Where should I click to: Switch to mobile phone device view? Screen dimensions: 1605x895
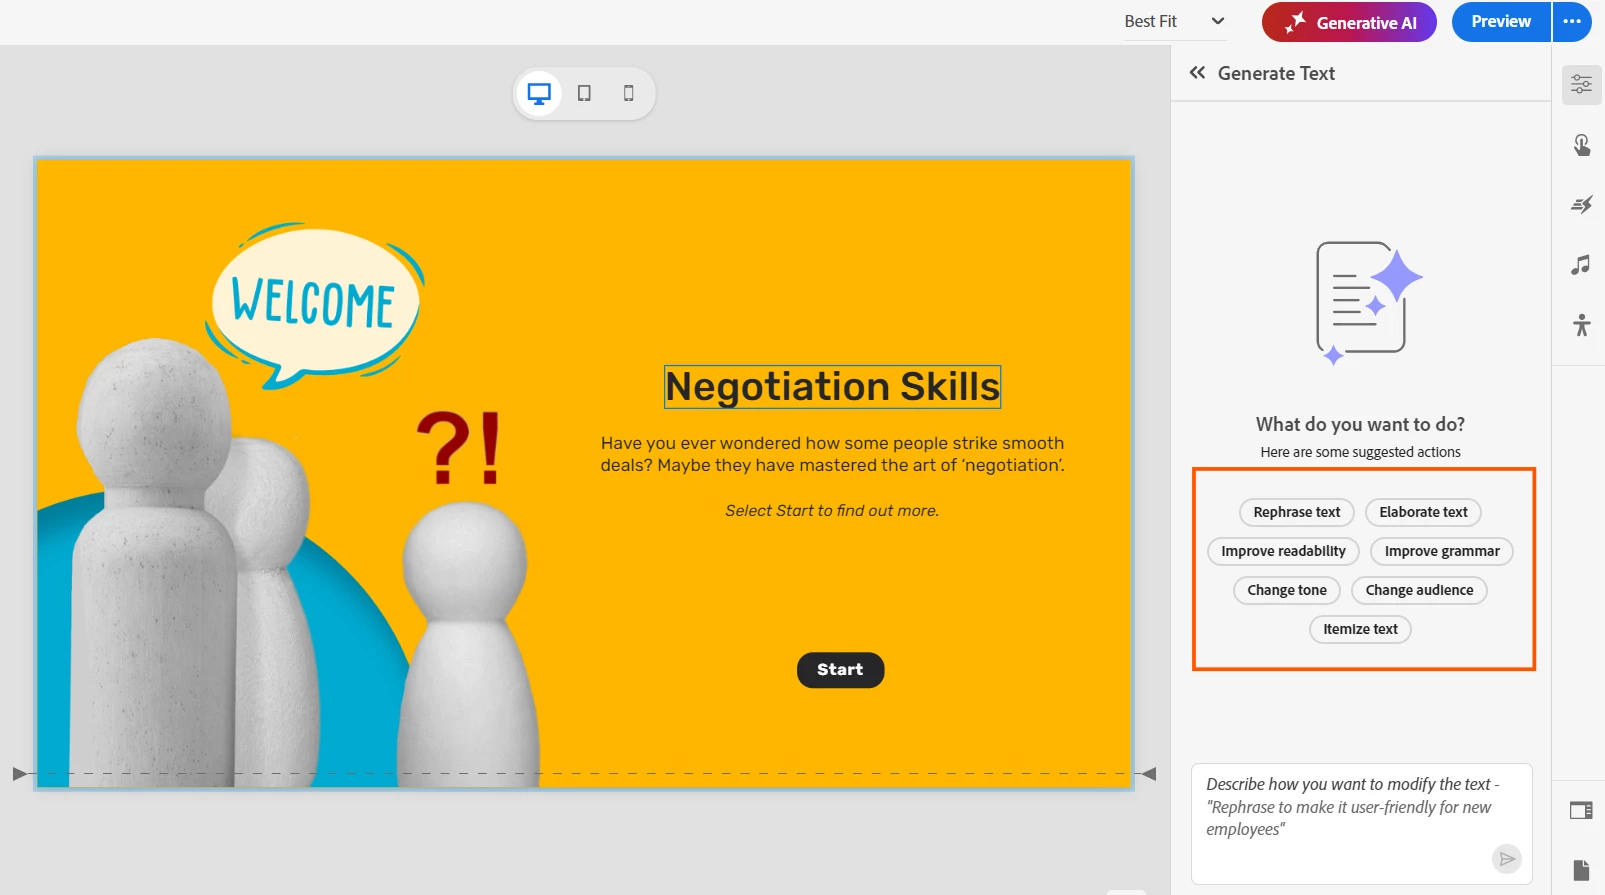pos(629,94)
